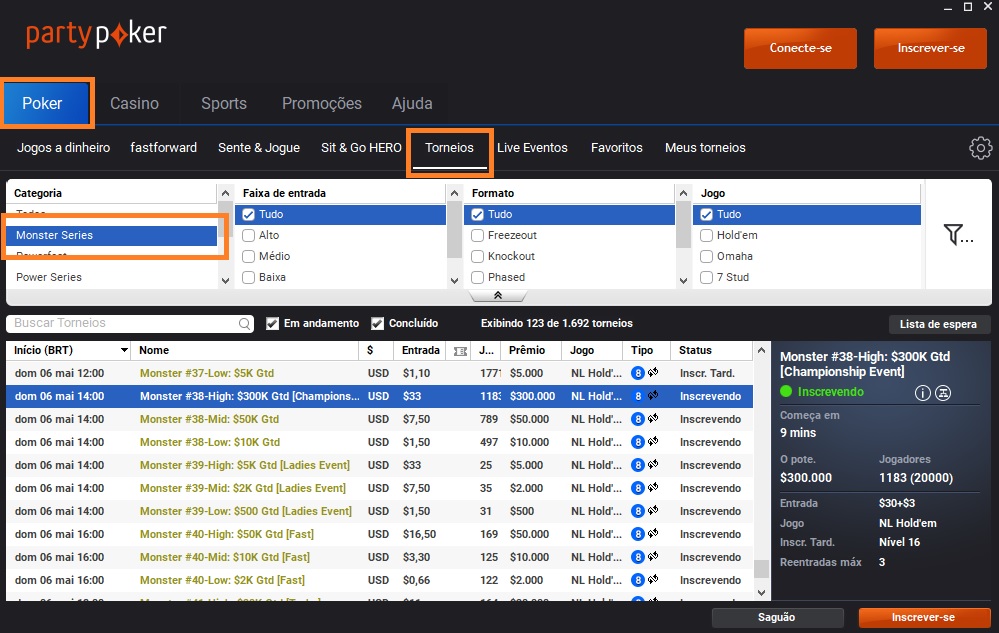
Task: Check the Alto buy-in filter
Action: tap(248, 236)
